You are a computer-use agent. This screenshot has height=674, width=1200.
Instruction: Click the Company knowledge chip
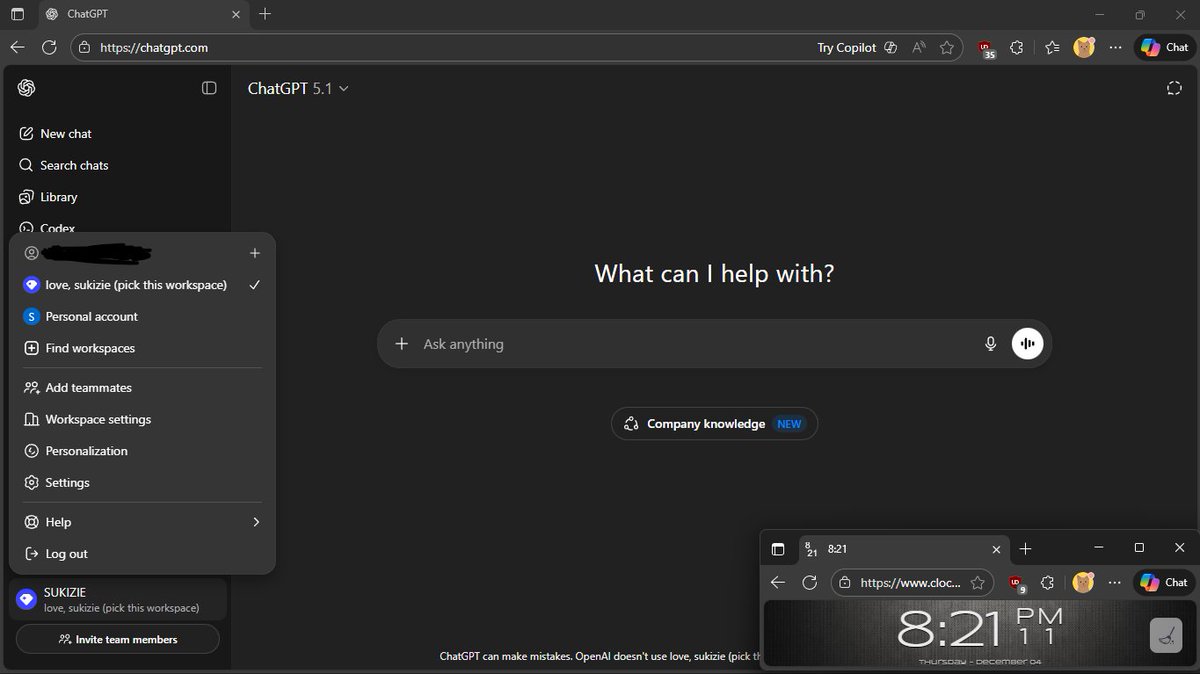point(714,424)
